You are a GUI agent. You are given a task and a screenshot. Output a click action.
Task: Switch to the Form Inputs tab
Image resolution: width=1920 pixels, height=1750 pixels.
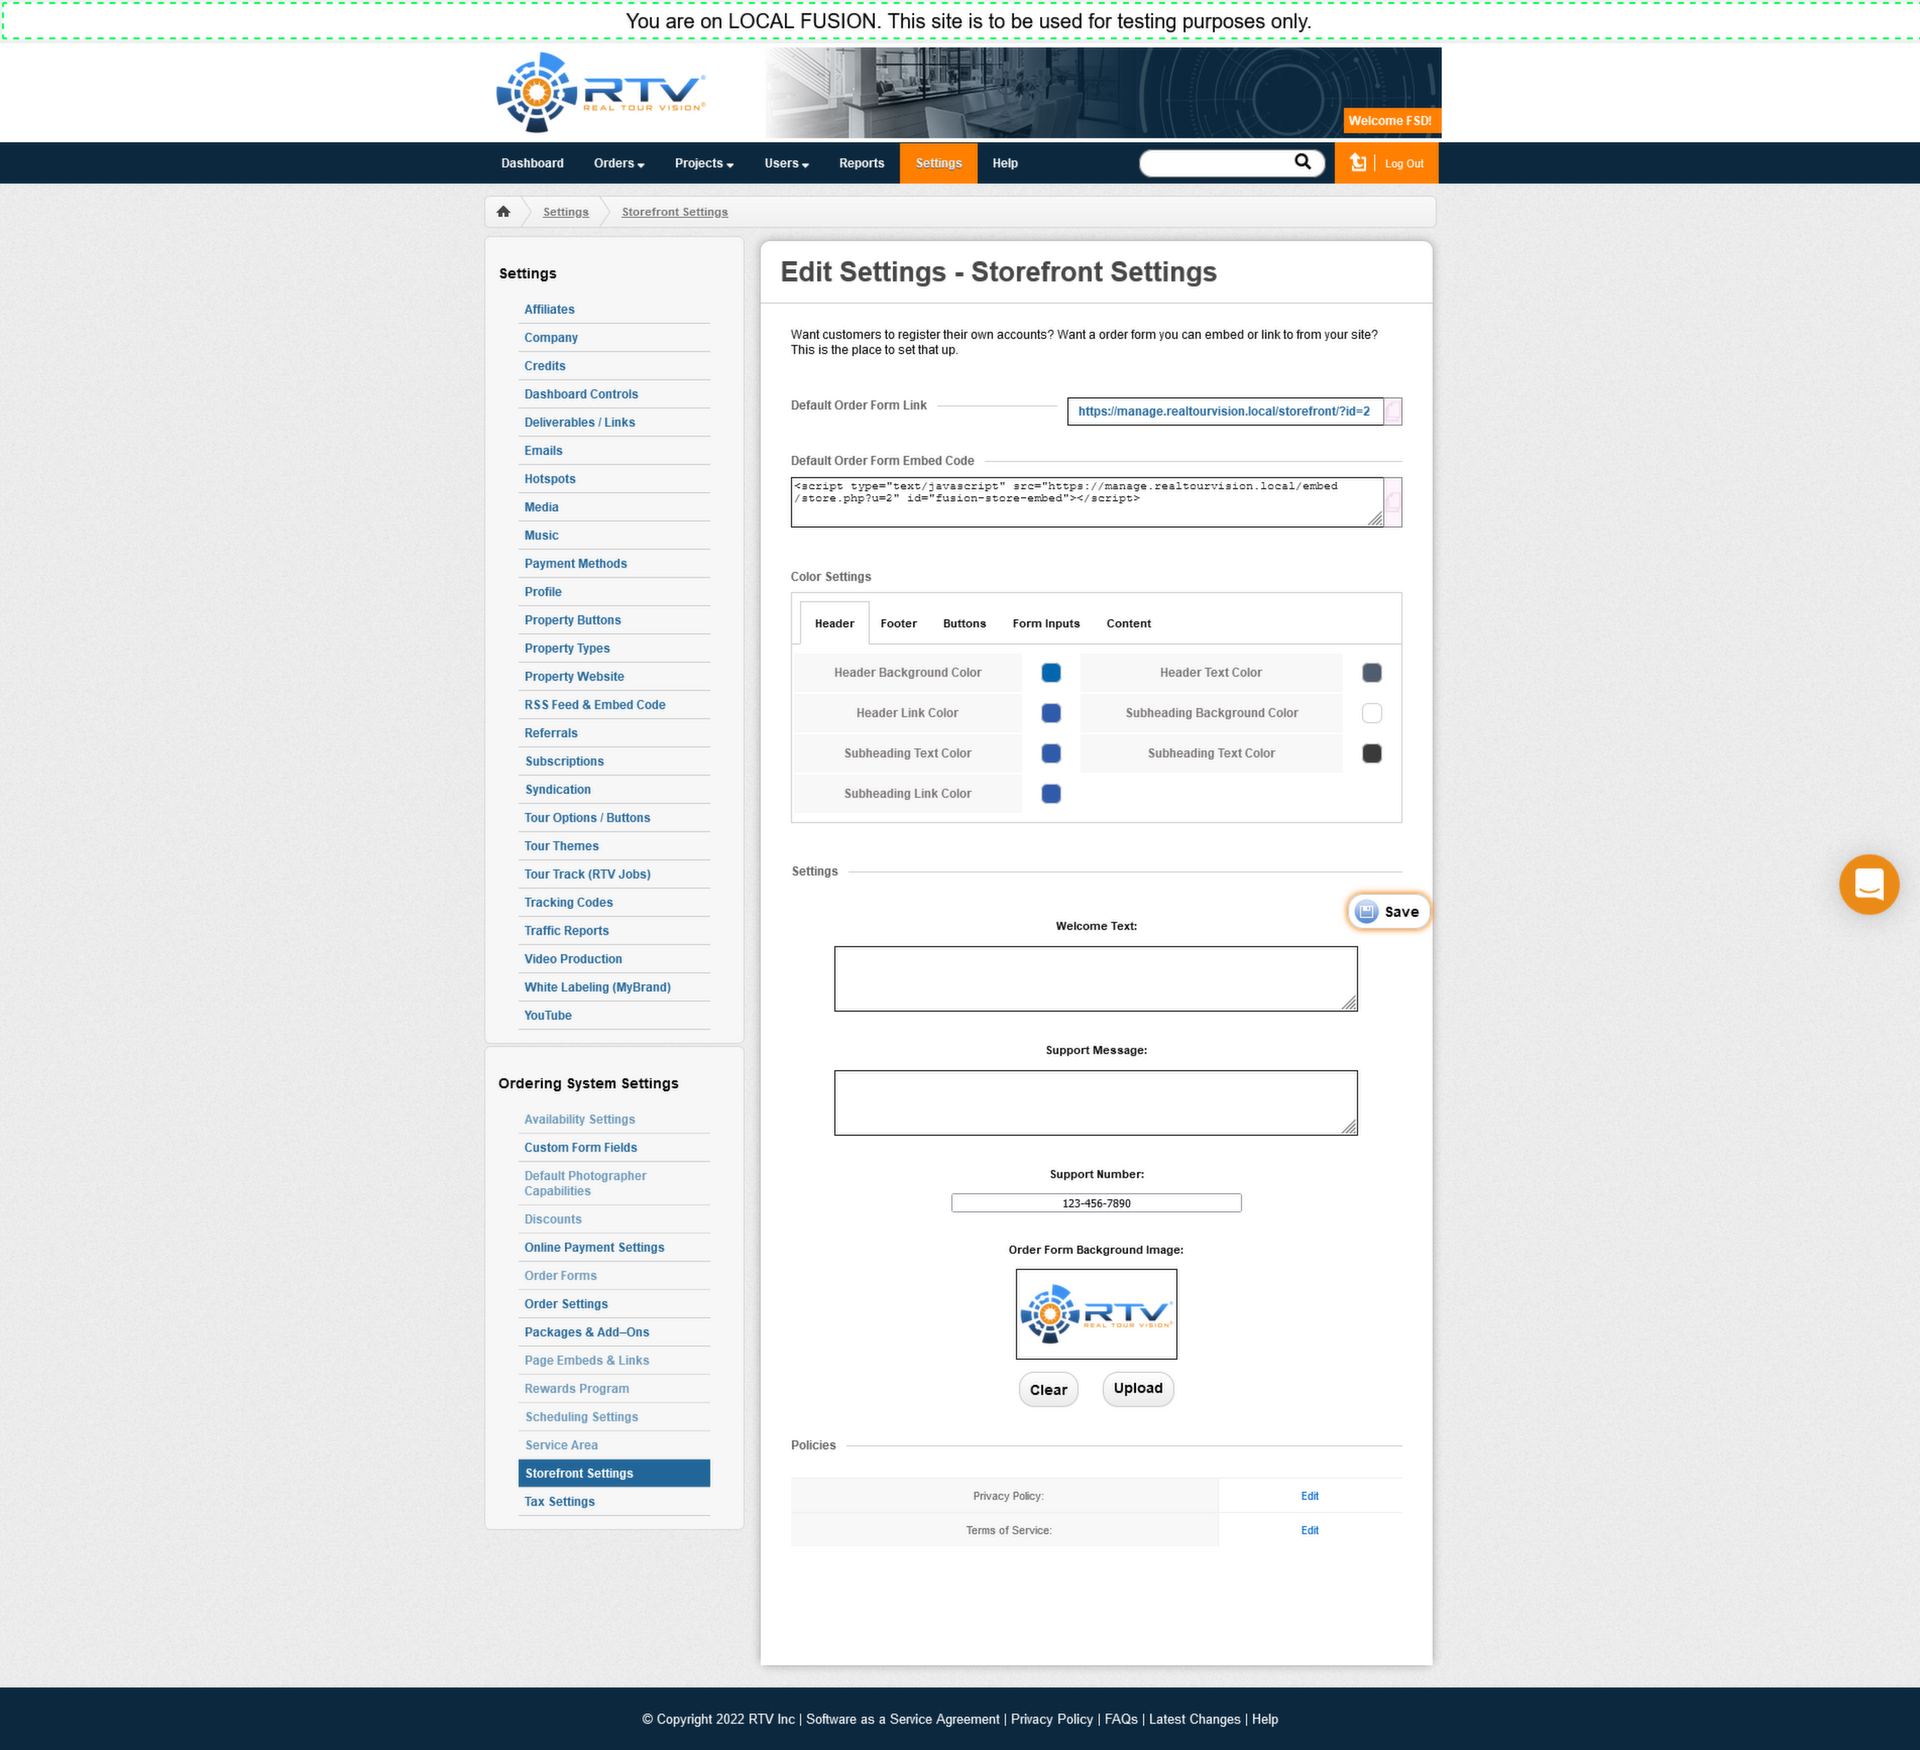point(1045,623)
